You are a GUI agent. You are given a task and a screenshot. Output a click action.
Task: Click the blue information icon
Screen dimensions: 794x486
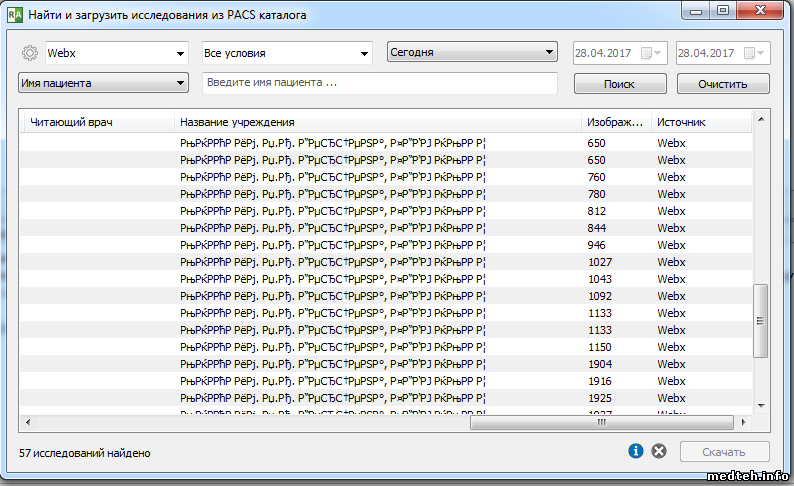635,452
